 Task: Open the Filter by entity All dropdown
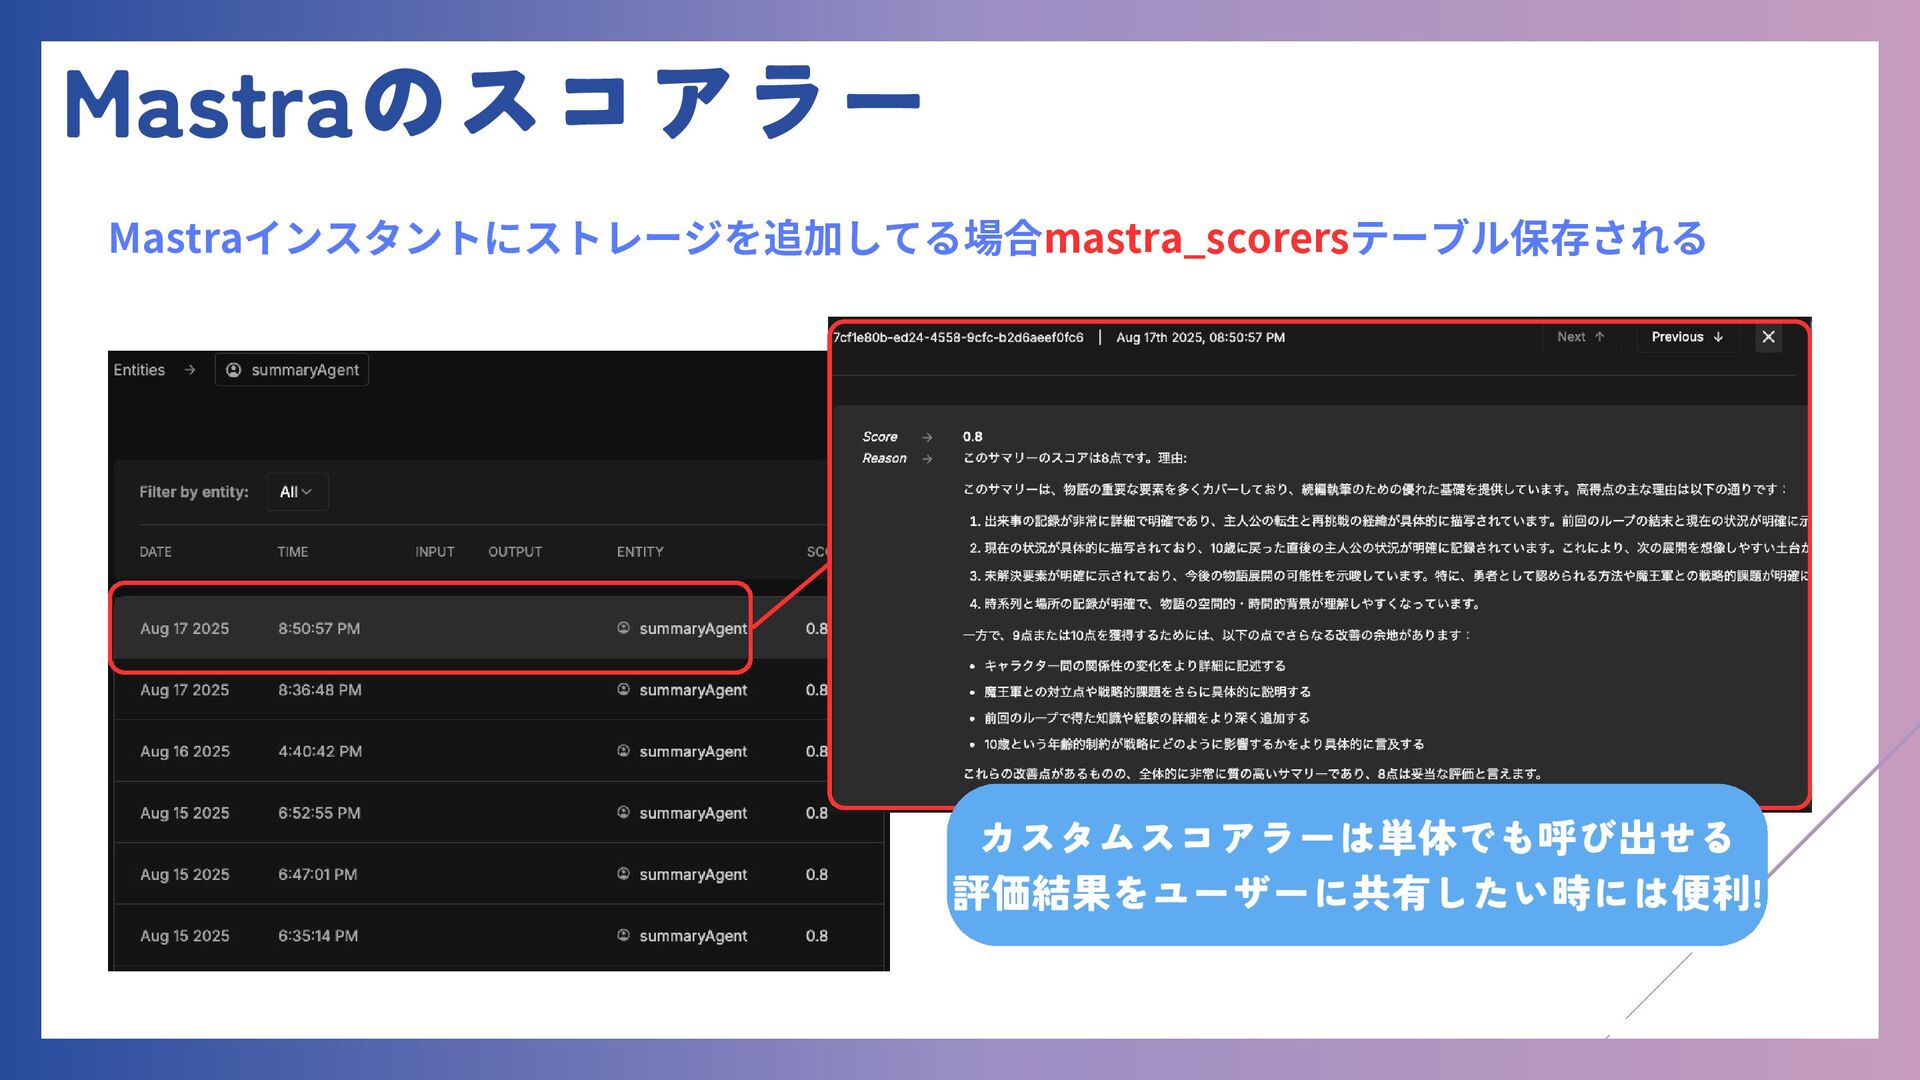click(x=296, y=492)
